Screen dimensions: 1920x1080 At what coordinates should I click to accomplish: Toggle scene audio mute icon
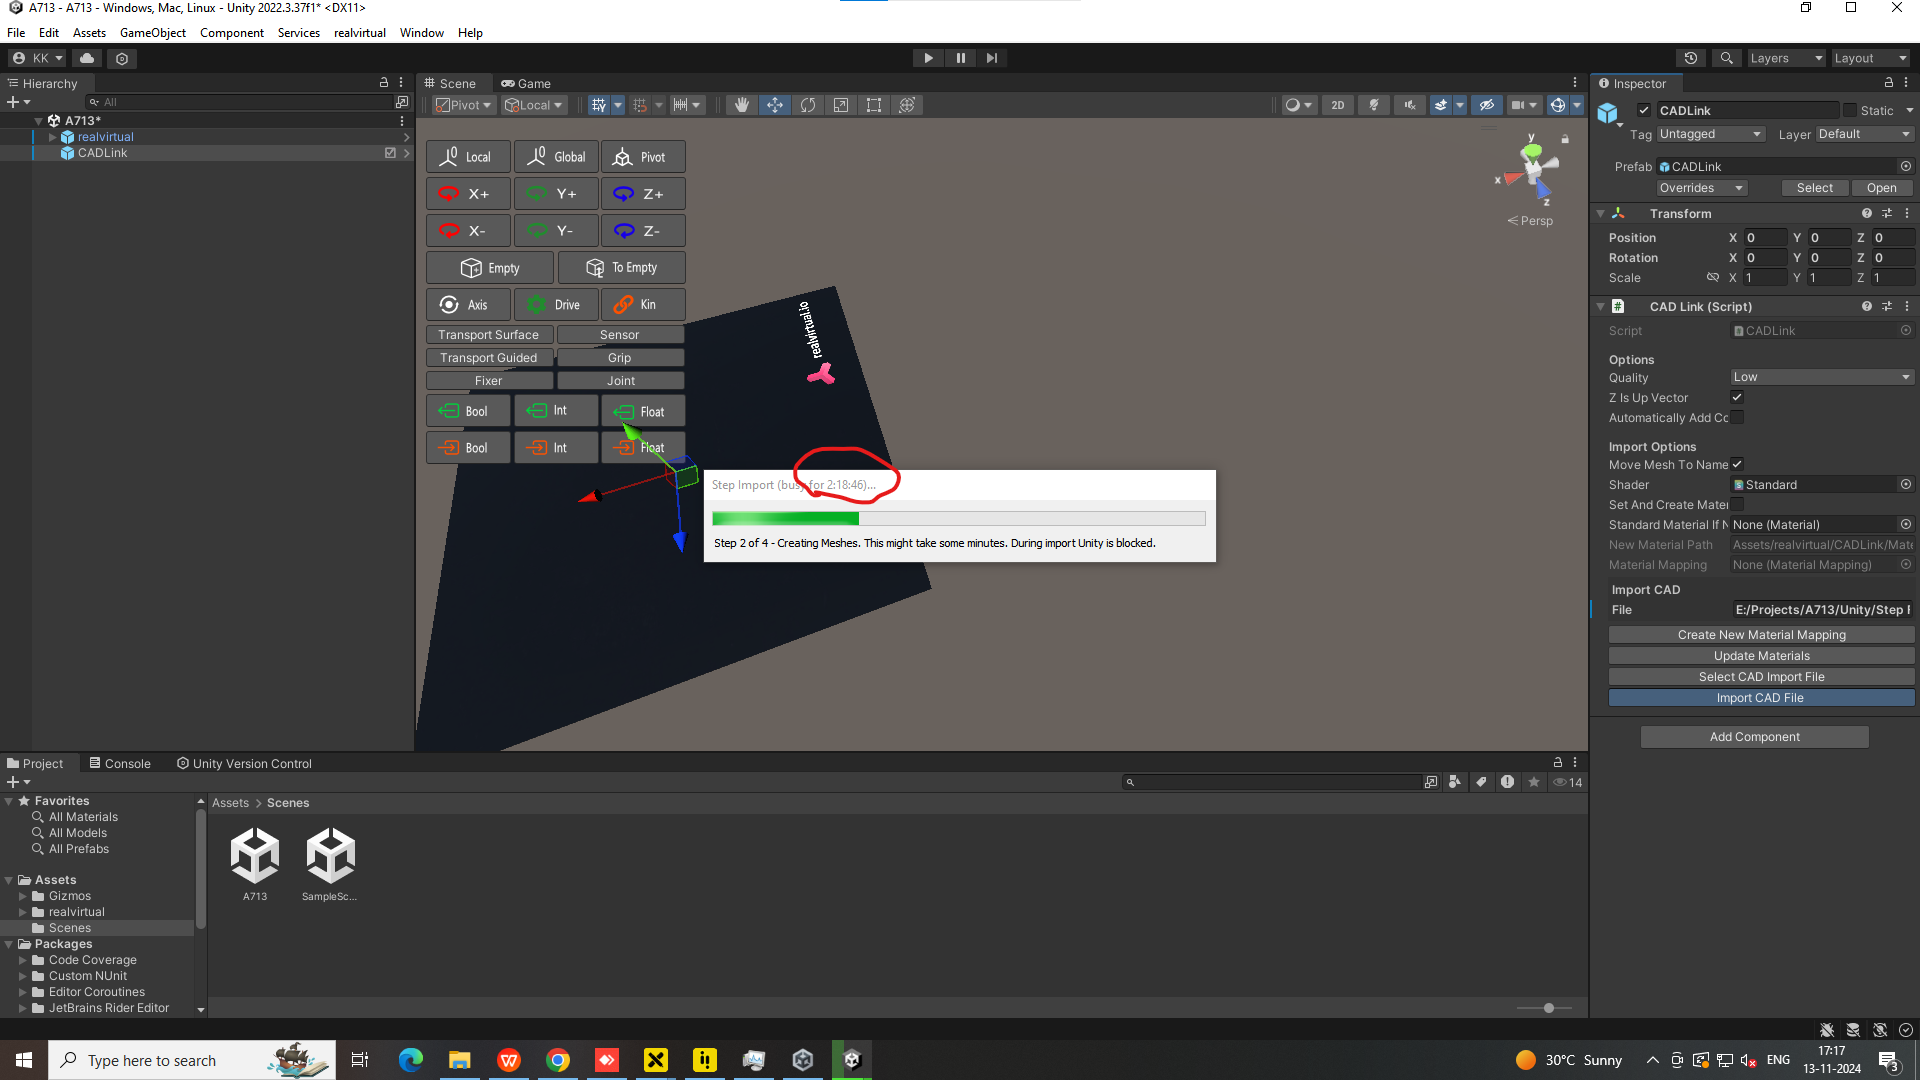(1410, 105)
